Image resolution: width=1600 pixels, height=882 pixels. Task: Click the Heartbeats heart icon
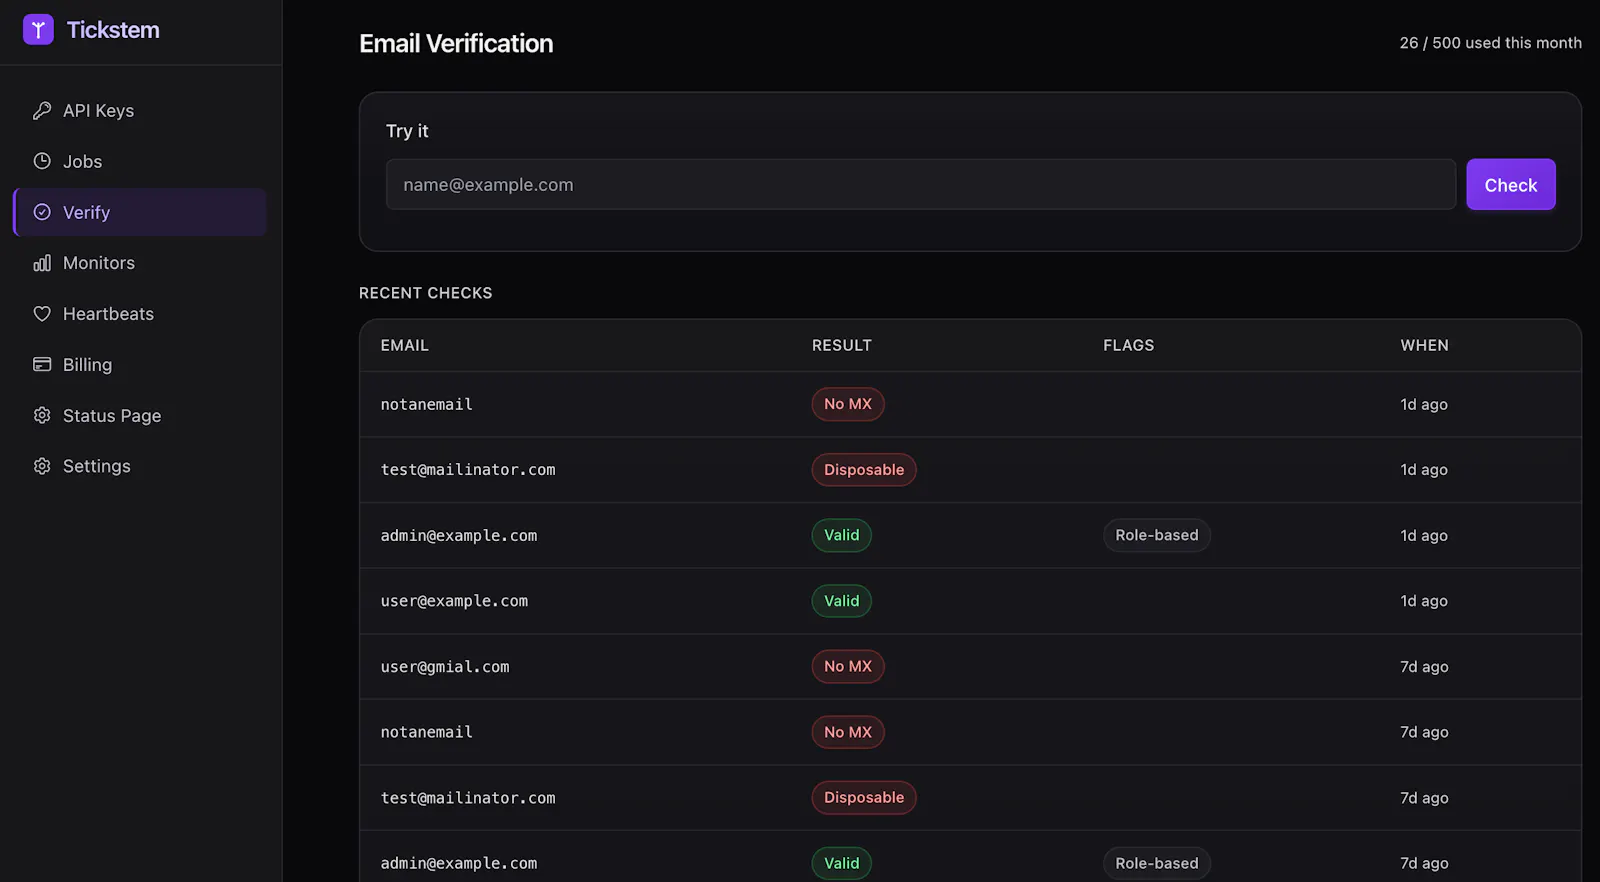point(42,314)
